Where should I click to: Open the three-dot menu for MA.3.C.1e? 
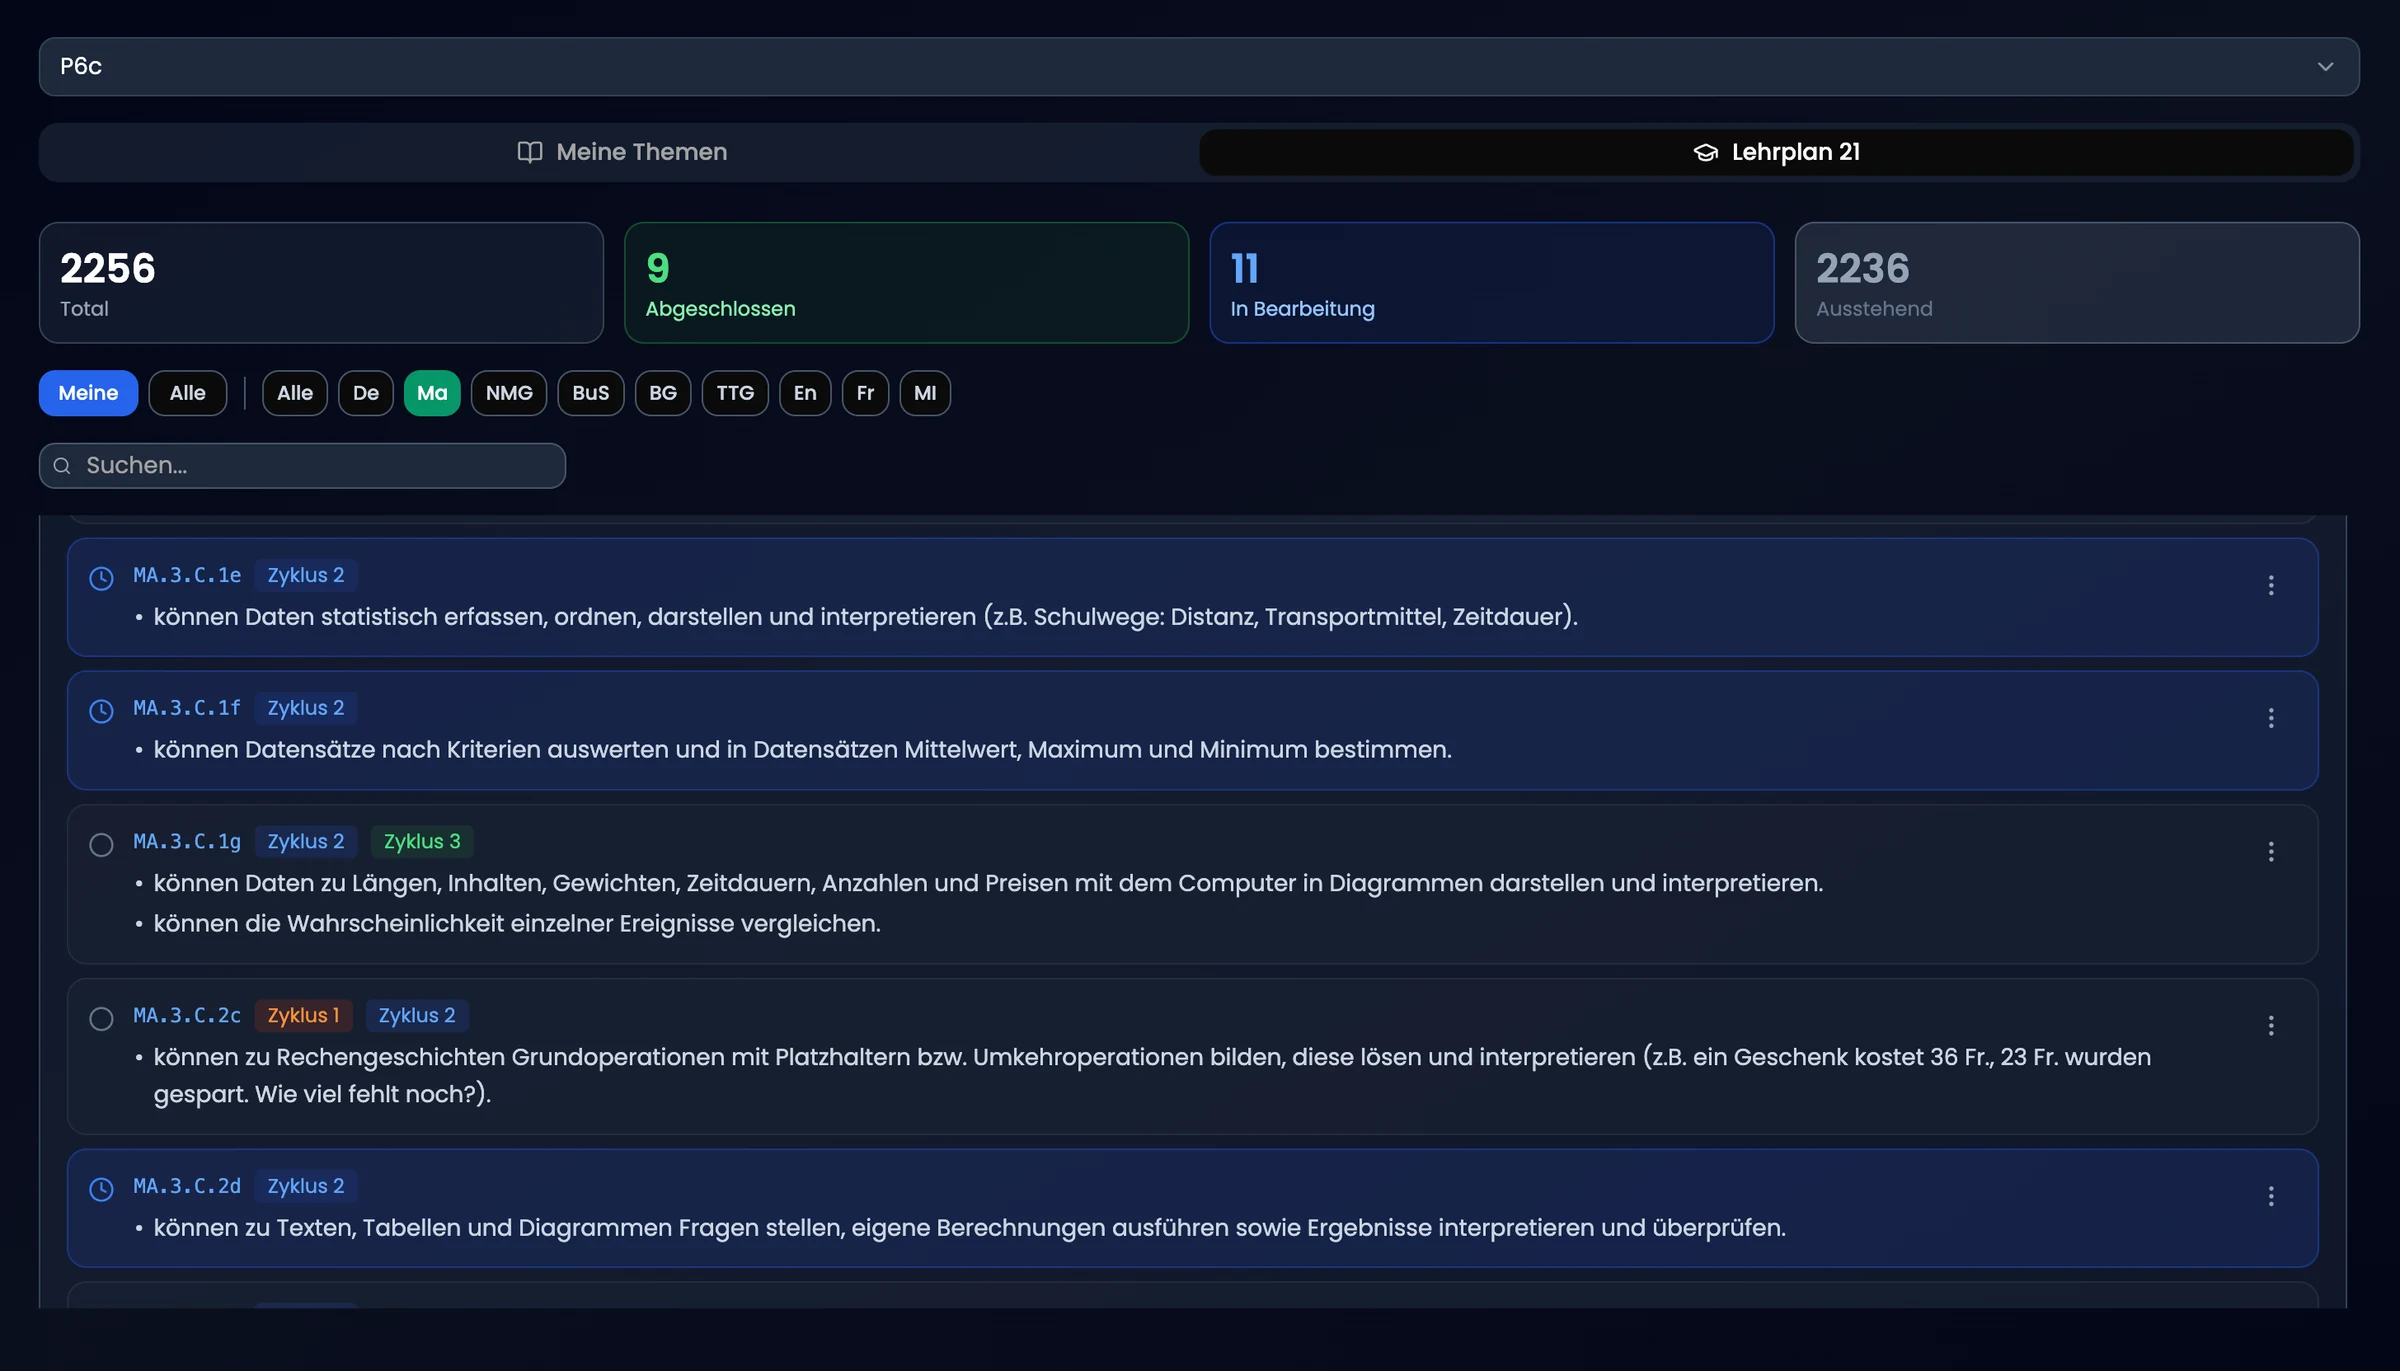pos(2271,585)
